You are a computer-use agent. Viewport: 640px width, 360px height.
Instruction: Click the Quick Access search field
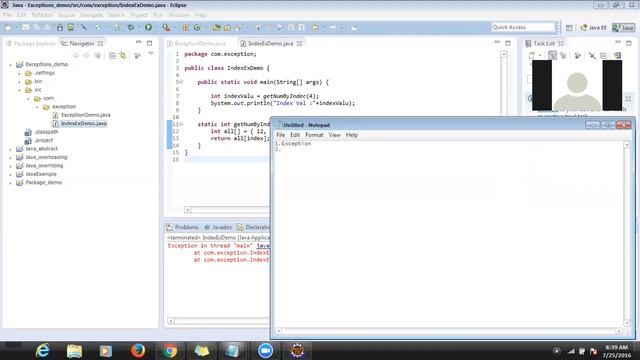[523, 27]
